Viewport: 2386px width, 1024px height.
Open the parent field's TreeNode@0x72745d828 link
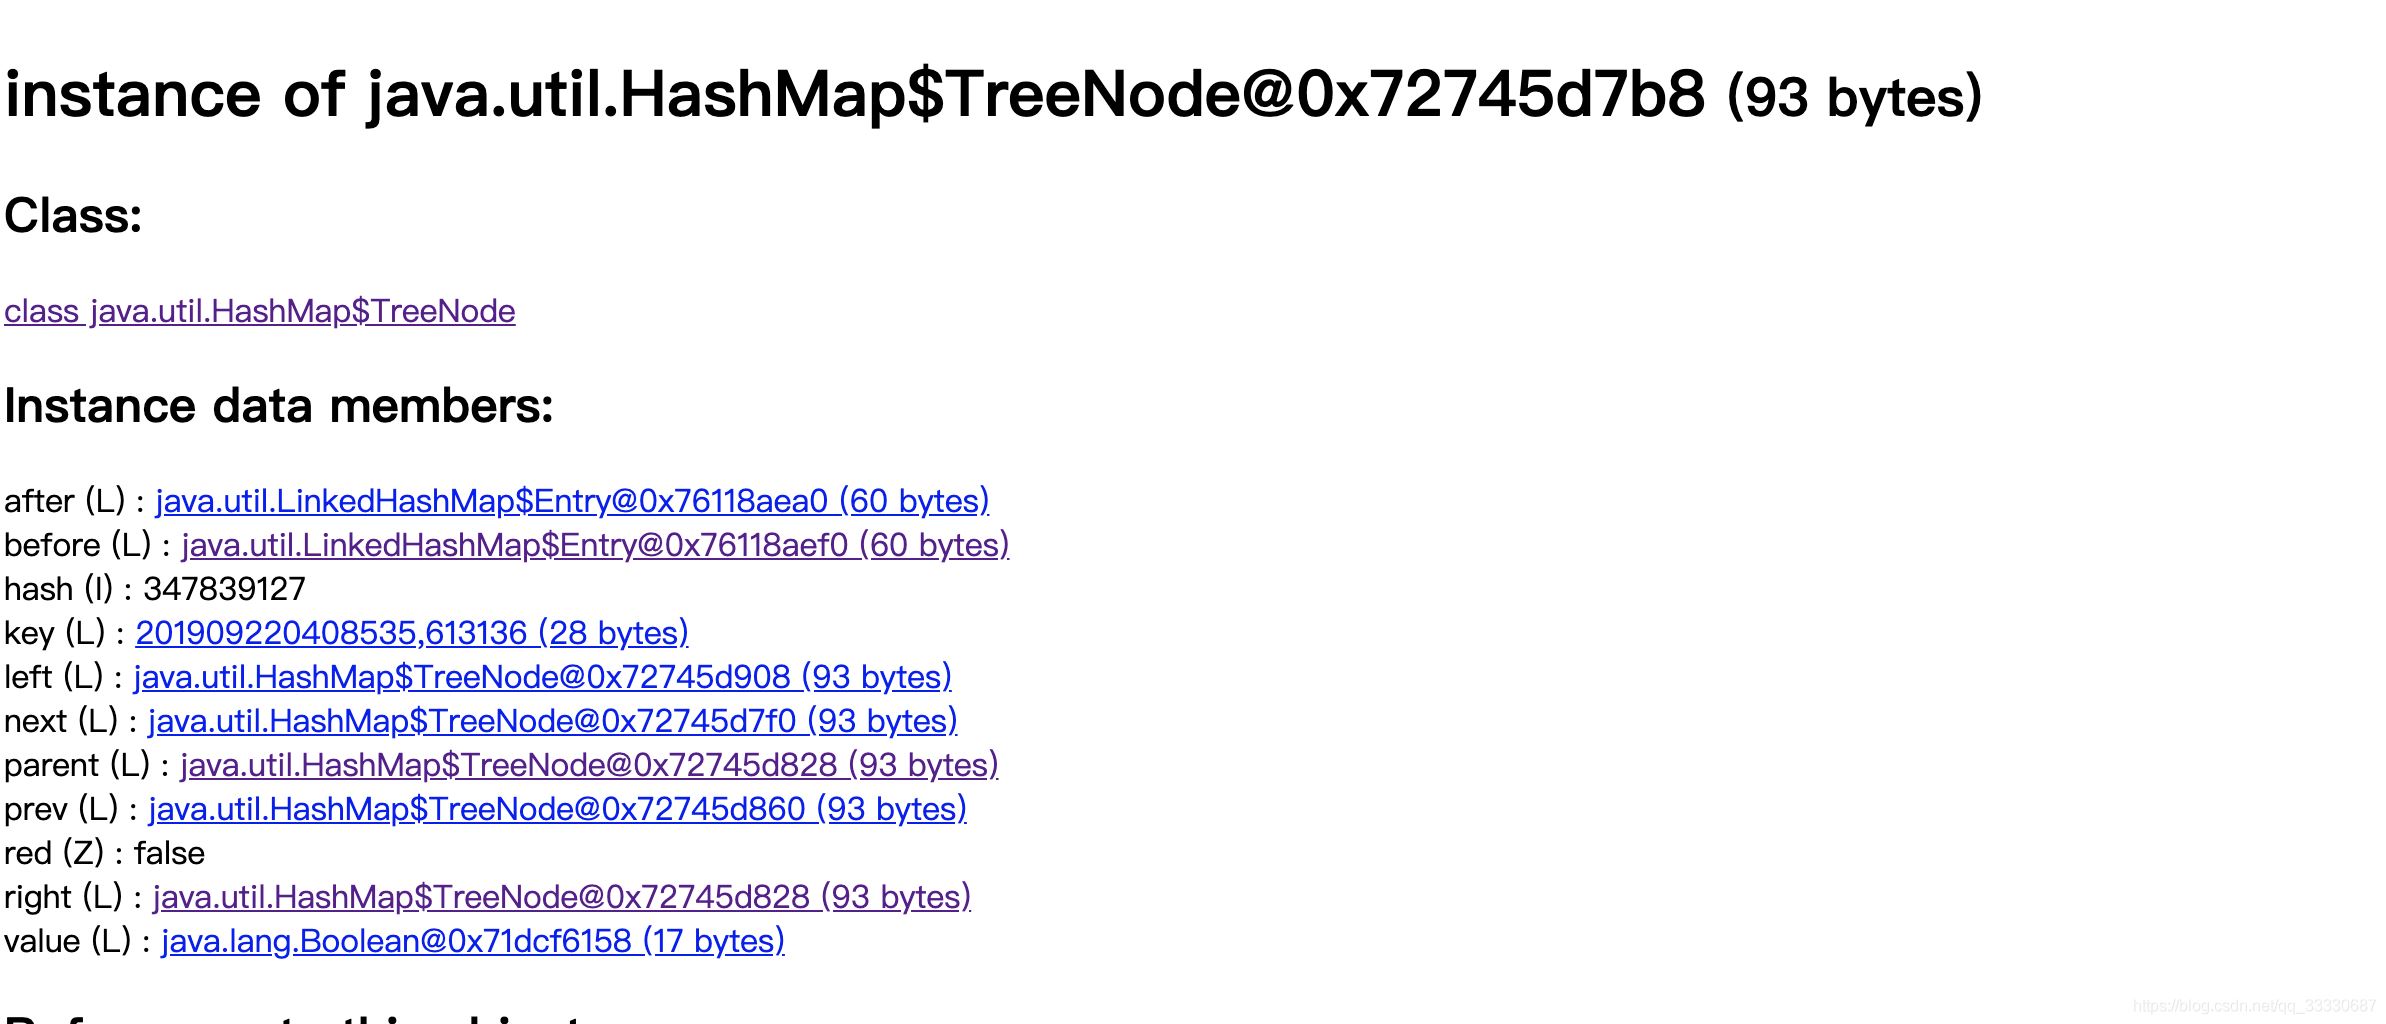pyautogui.click(x=589, y=765)
